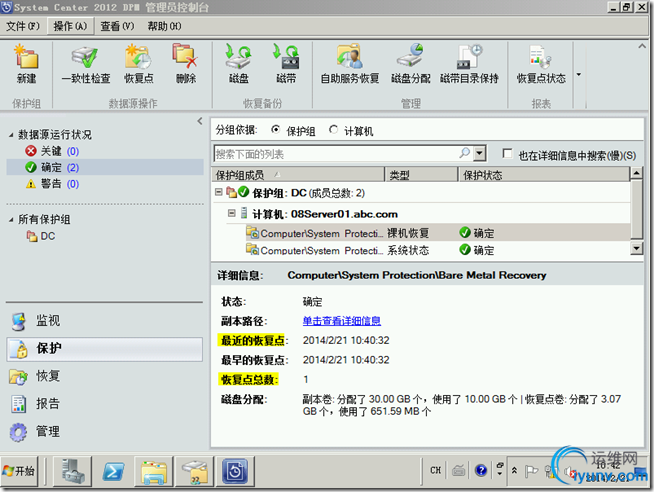Open the 报告 reporting workspace

point(104,404)
